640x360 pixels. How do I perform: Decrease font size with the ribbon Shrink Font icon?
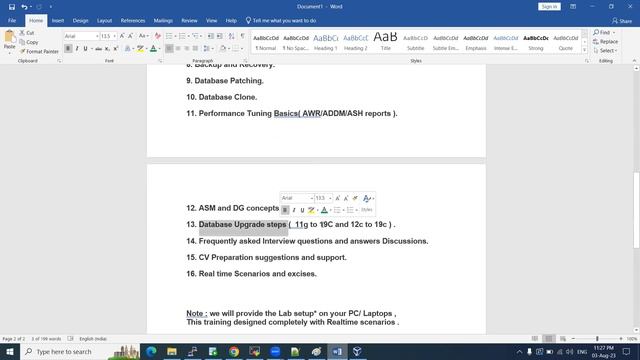point(131,36)
